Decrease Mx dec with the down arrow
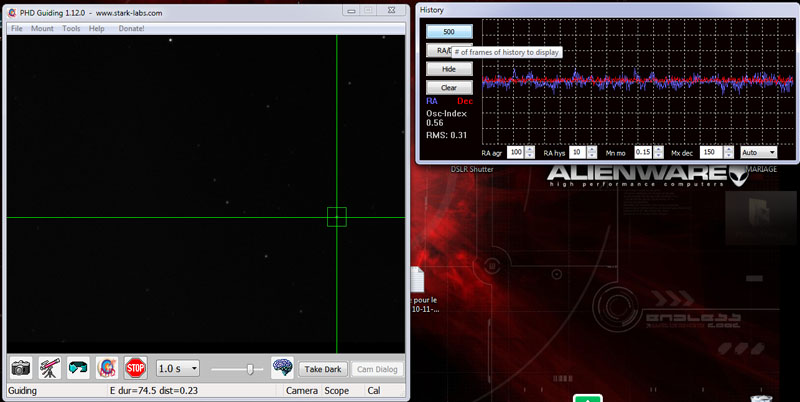Viewport: 800px width, 402px height. tap(729, 155)
